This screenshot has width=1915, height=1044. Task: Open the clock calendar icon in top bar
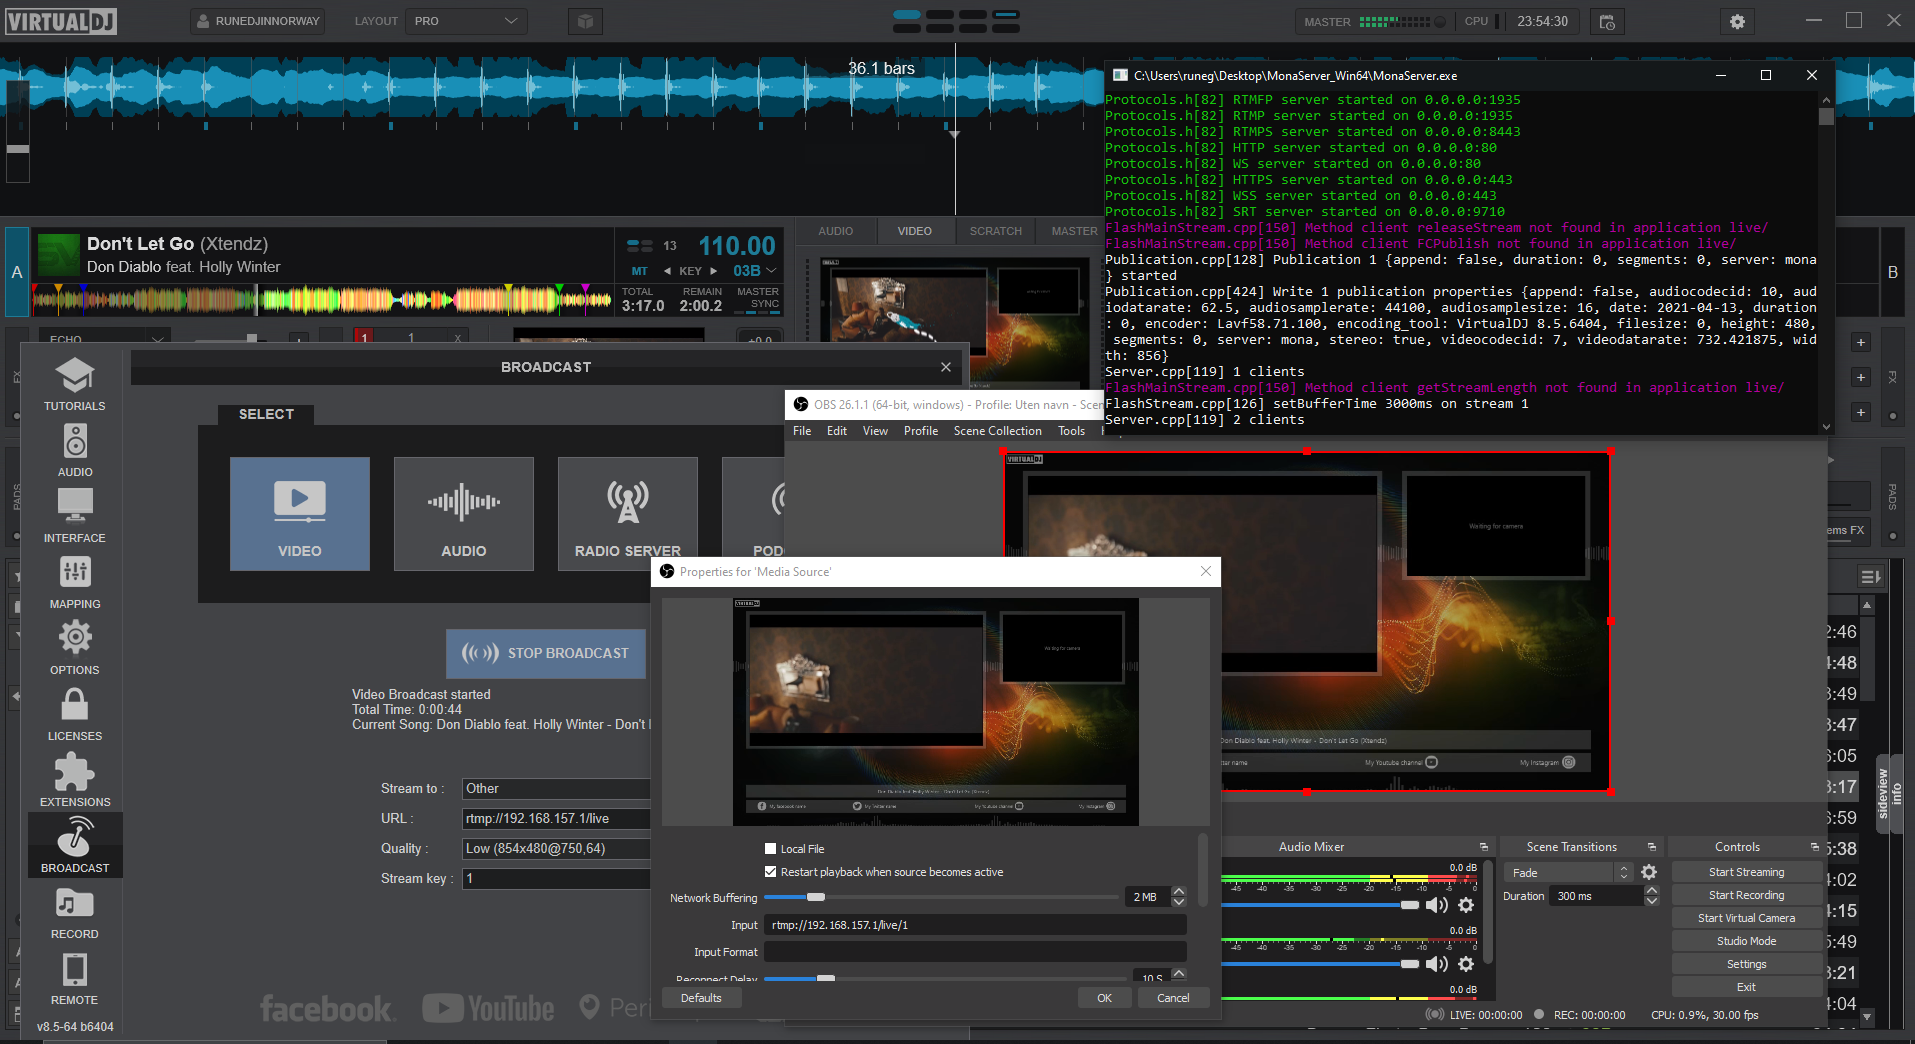1607,21
